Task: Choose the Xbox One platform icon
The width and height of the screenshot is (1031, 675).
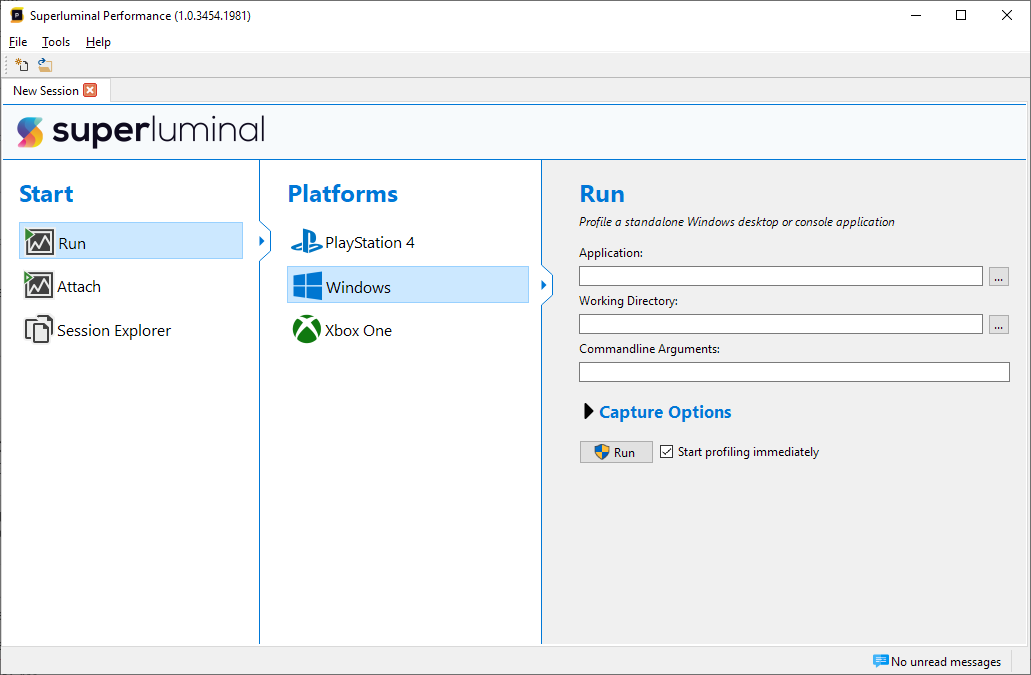Action: coord(306,329)
